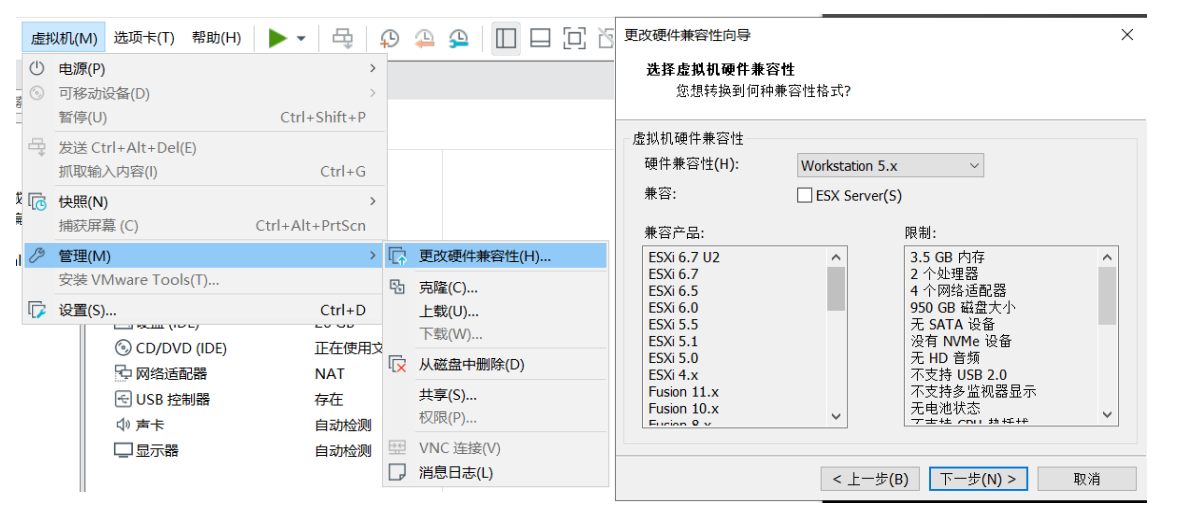Choose 上载(U)... from submenu

pyautogui.click(x=495, y=311)
